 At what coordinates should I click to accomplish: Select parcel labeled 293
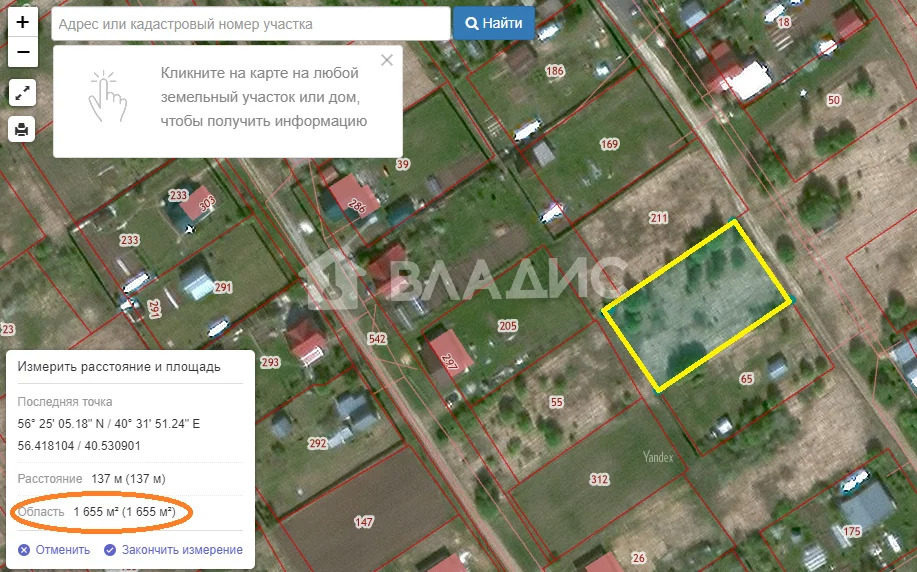(270, 362)
